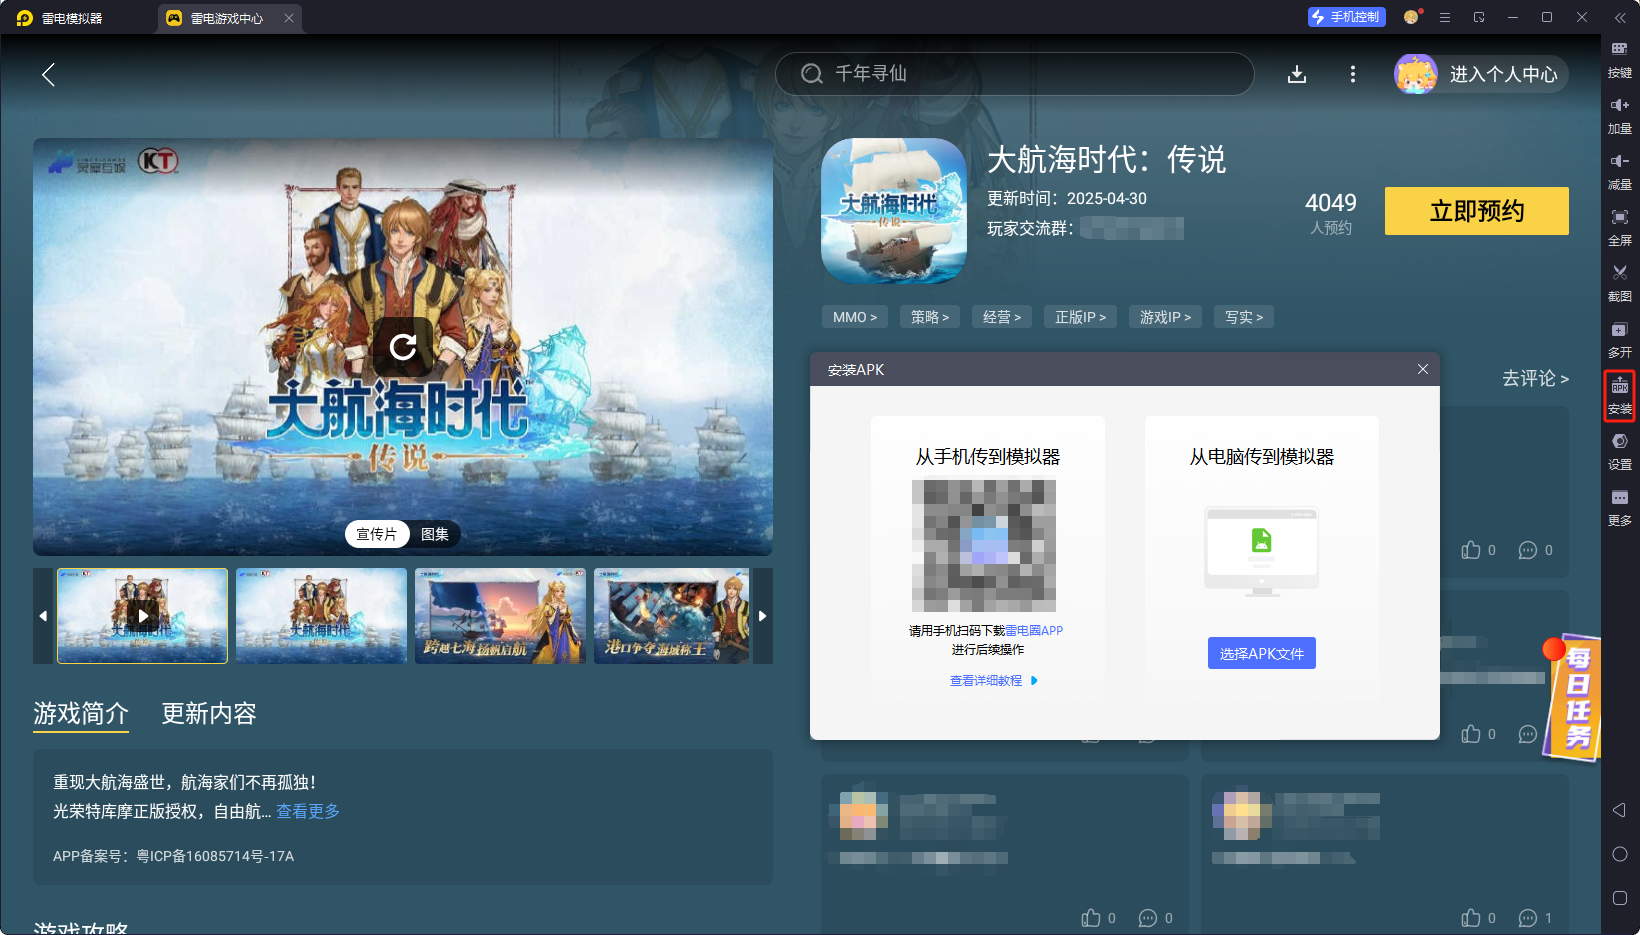Open 查看详细教程 tutorial link
This screenshot has width=1640, height=935.
(x=994, y=680)
